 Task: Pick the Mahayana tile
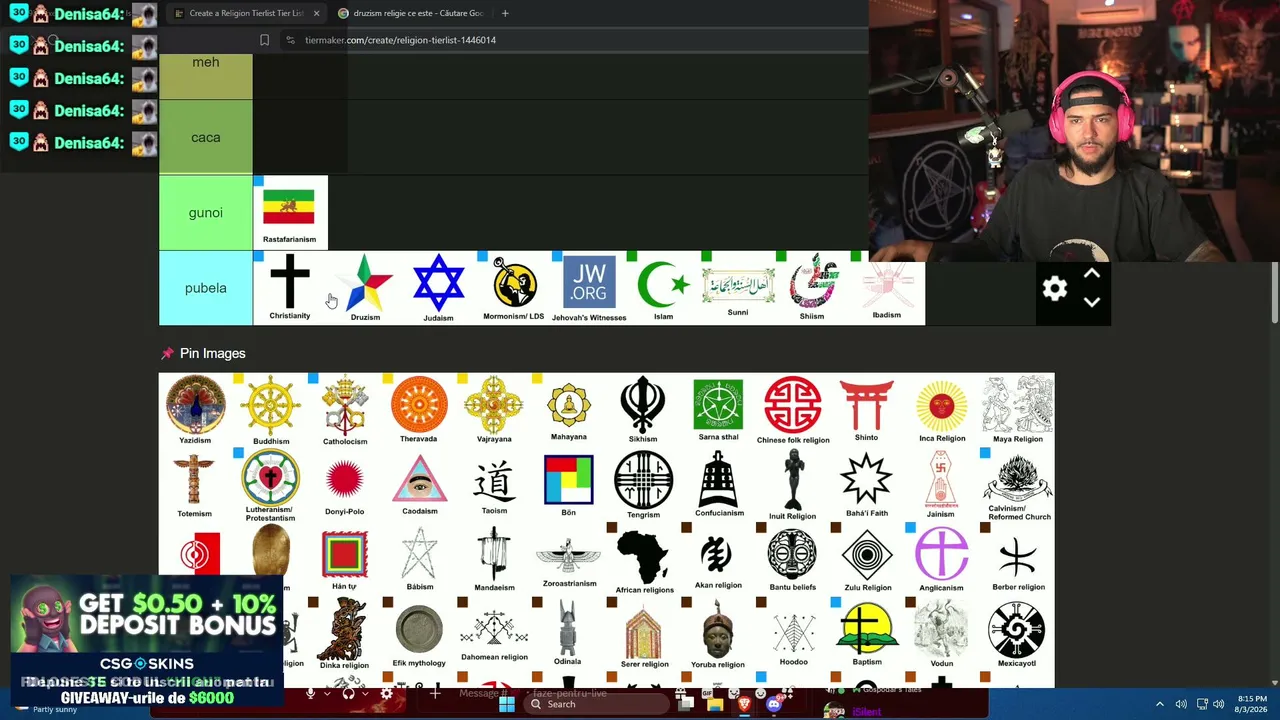tap(569, 410)
